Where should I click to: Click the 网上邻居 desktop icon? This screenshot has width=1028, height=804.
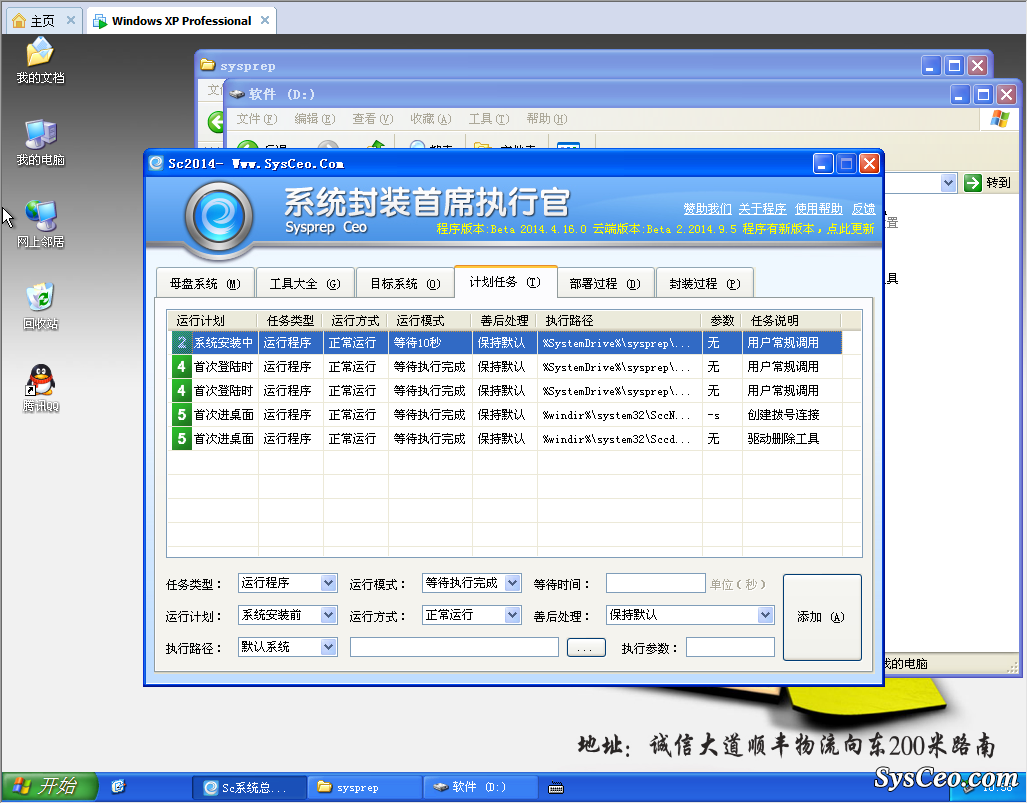pyautogui.click(x=40, y=225)
